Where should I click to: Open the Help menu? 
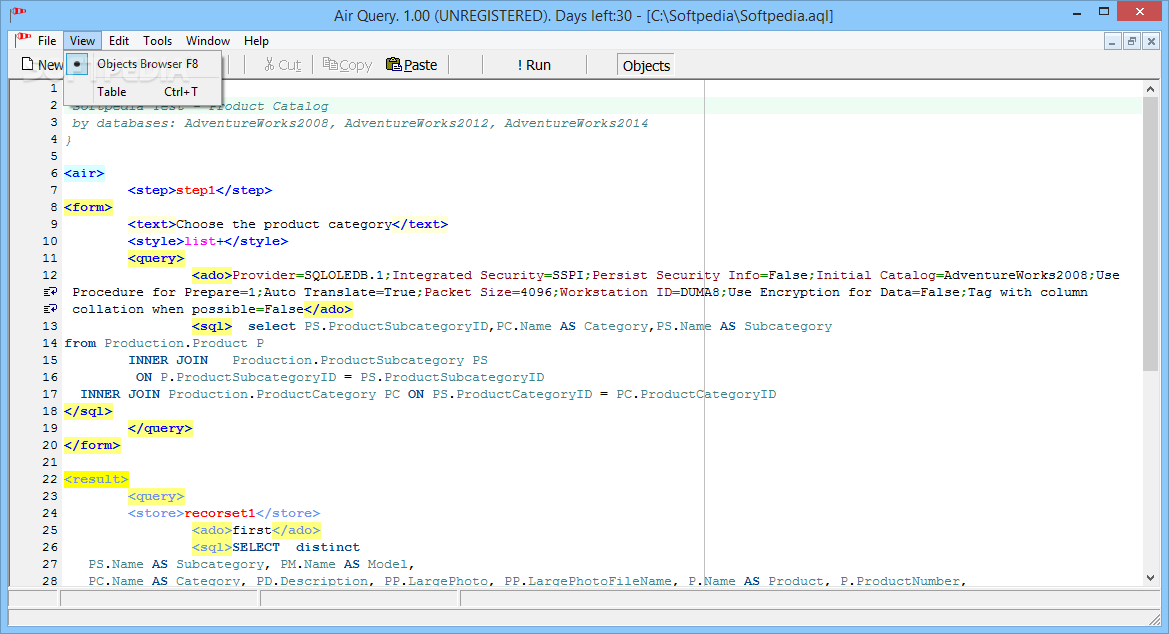[256, 41]
